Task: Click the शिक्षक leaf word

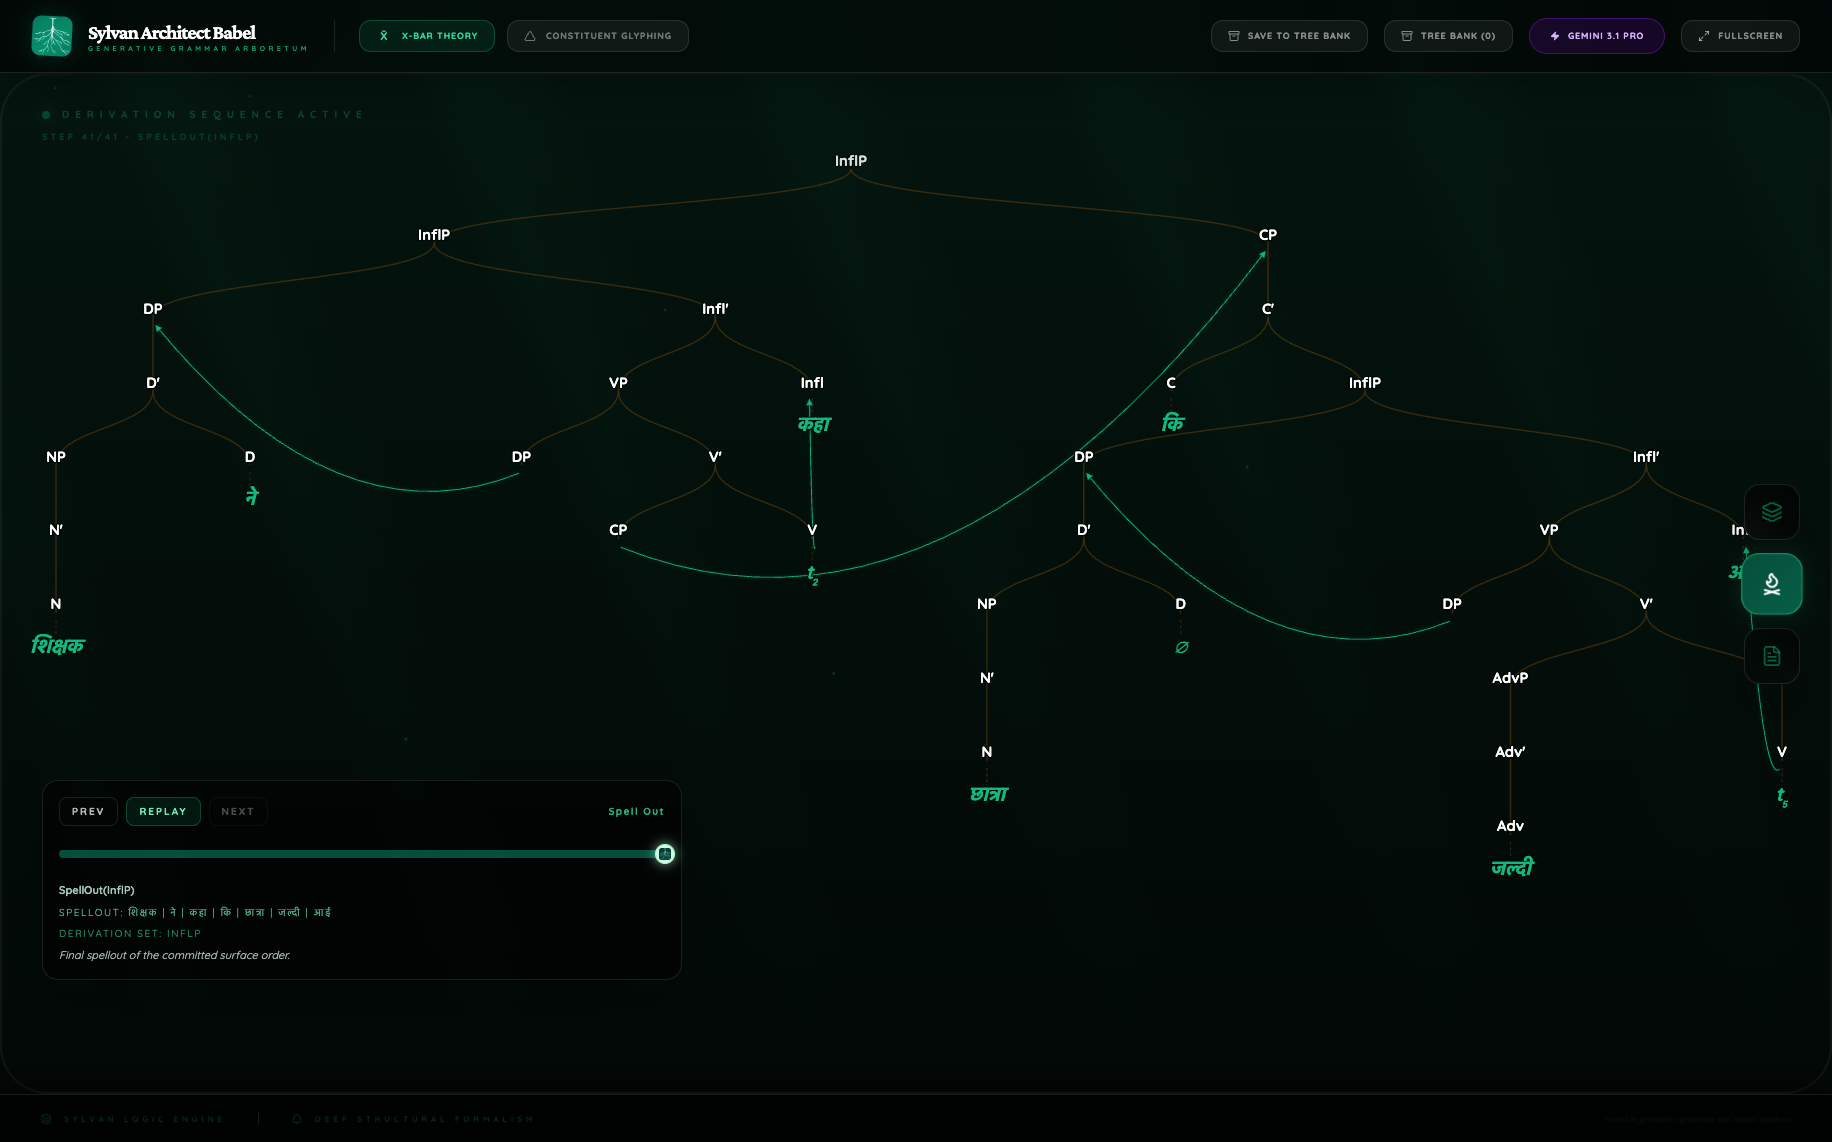Action: pos(58,646)
